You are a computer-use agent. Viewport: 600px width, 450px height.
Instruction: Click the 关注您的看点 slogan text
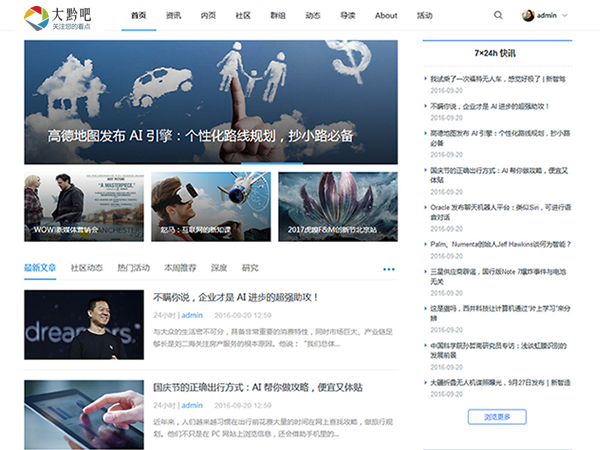pyautogui.click(x=72, y=27)
